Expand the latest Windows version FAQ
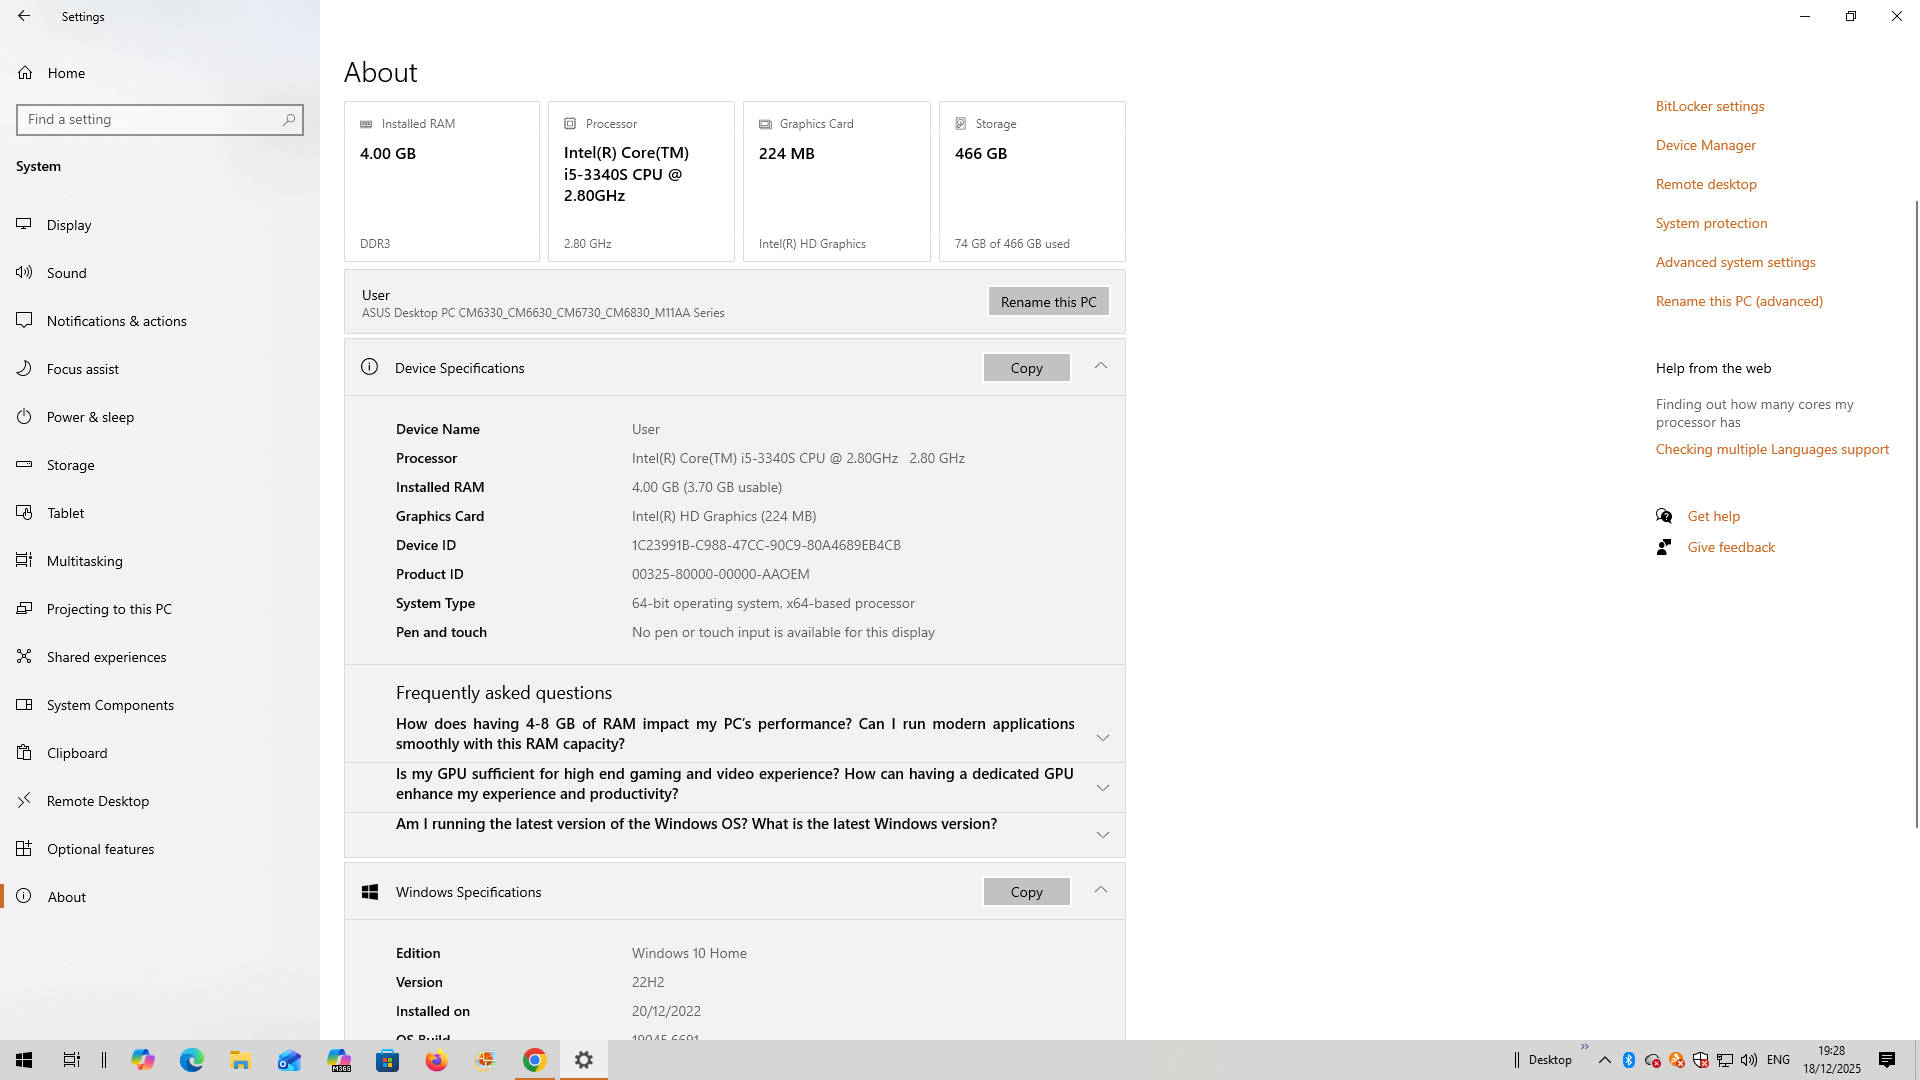The width and height of the screenshot is (1920, 1080). tap(1103, 835)
